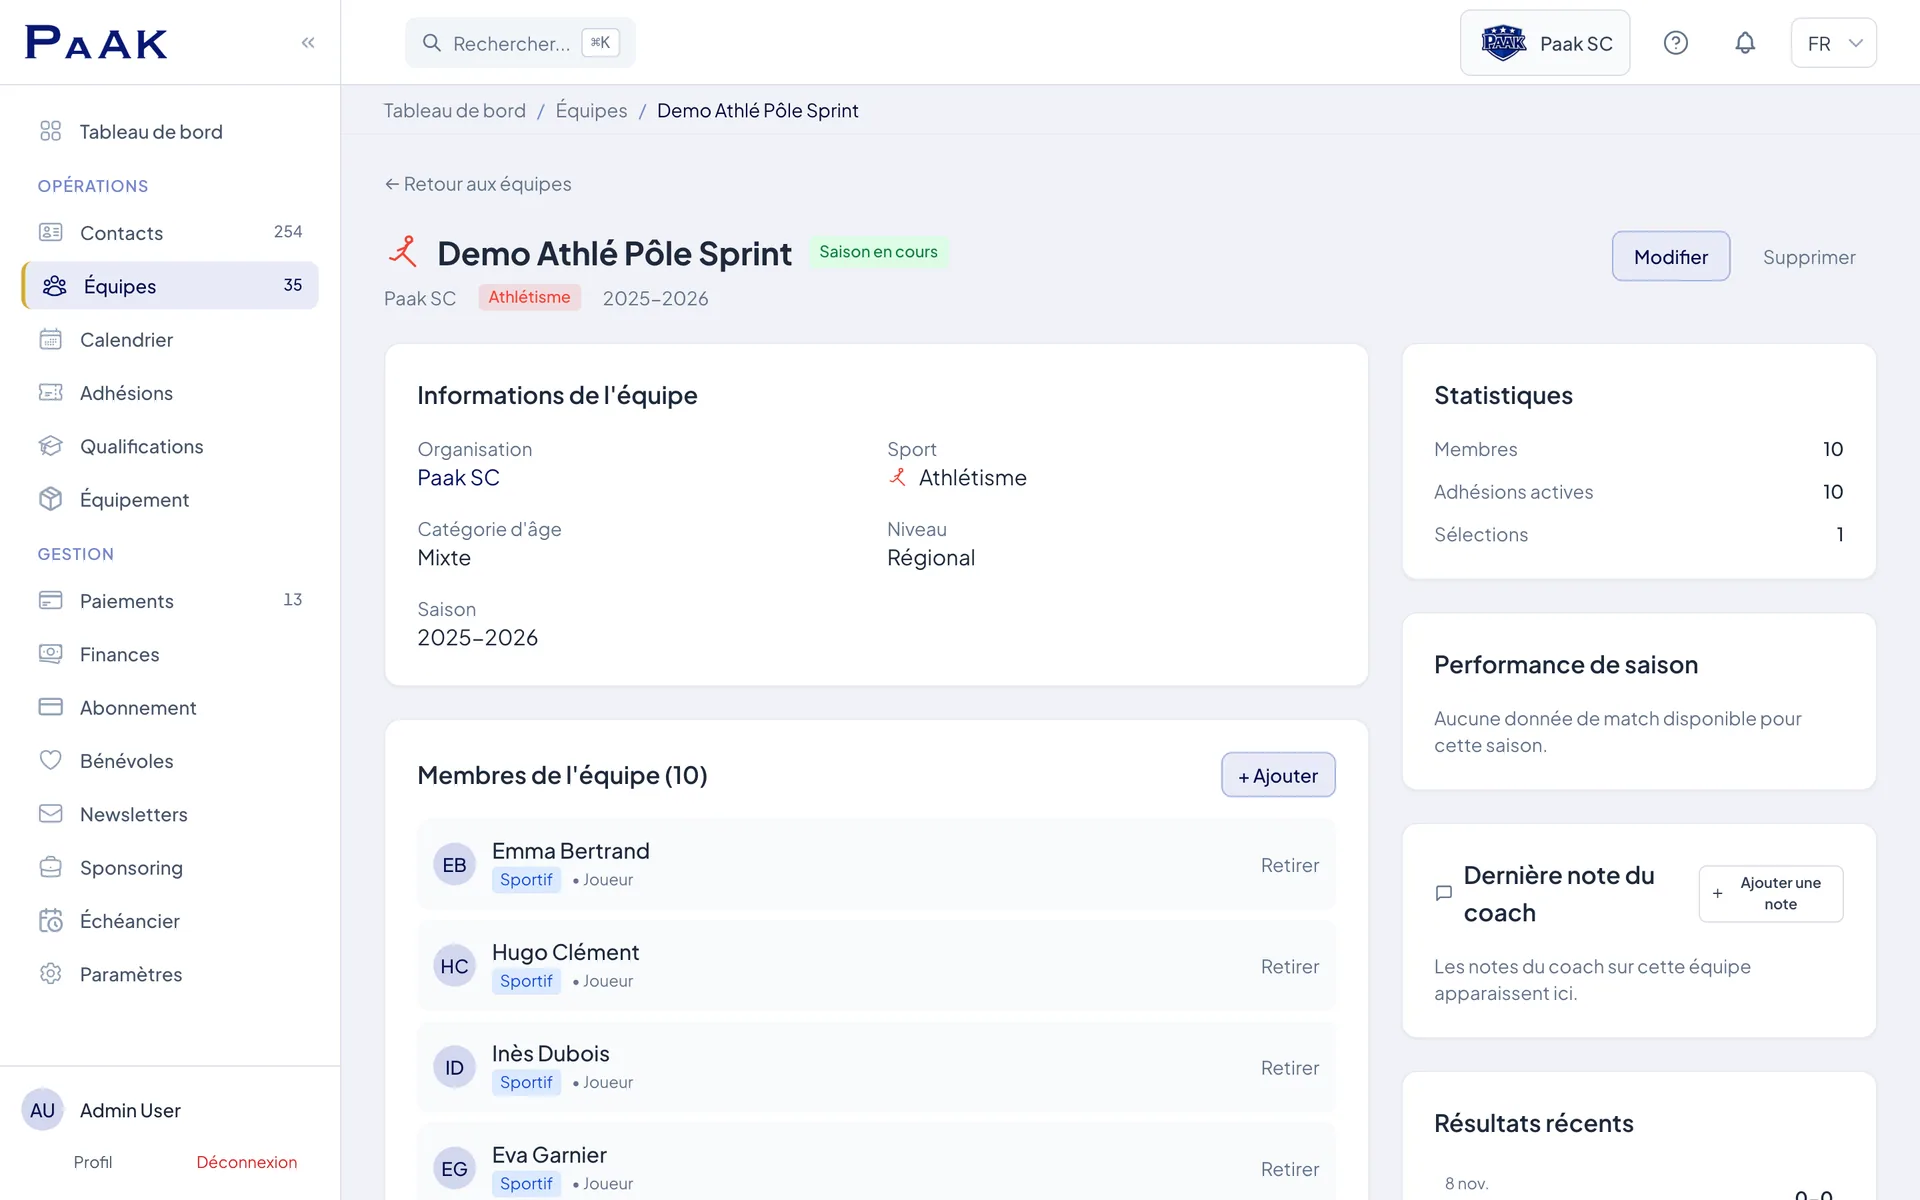Click Retirer for Emma Bertrand
The width and height of the screenshot is (1920, 1200).
pos(1289,865)
